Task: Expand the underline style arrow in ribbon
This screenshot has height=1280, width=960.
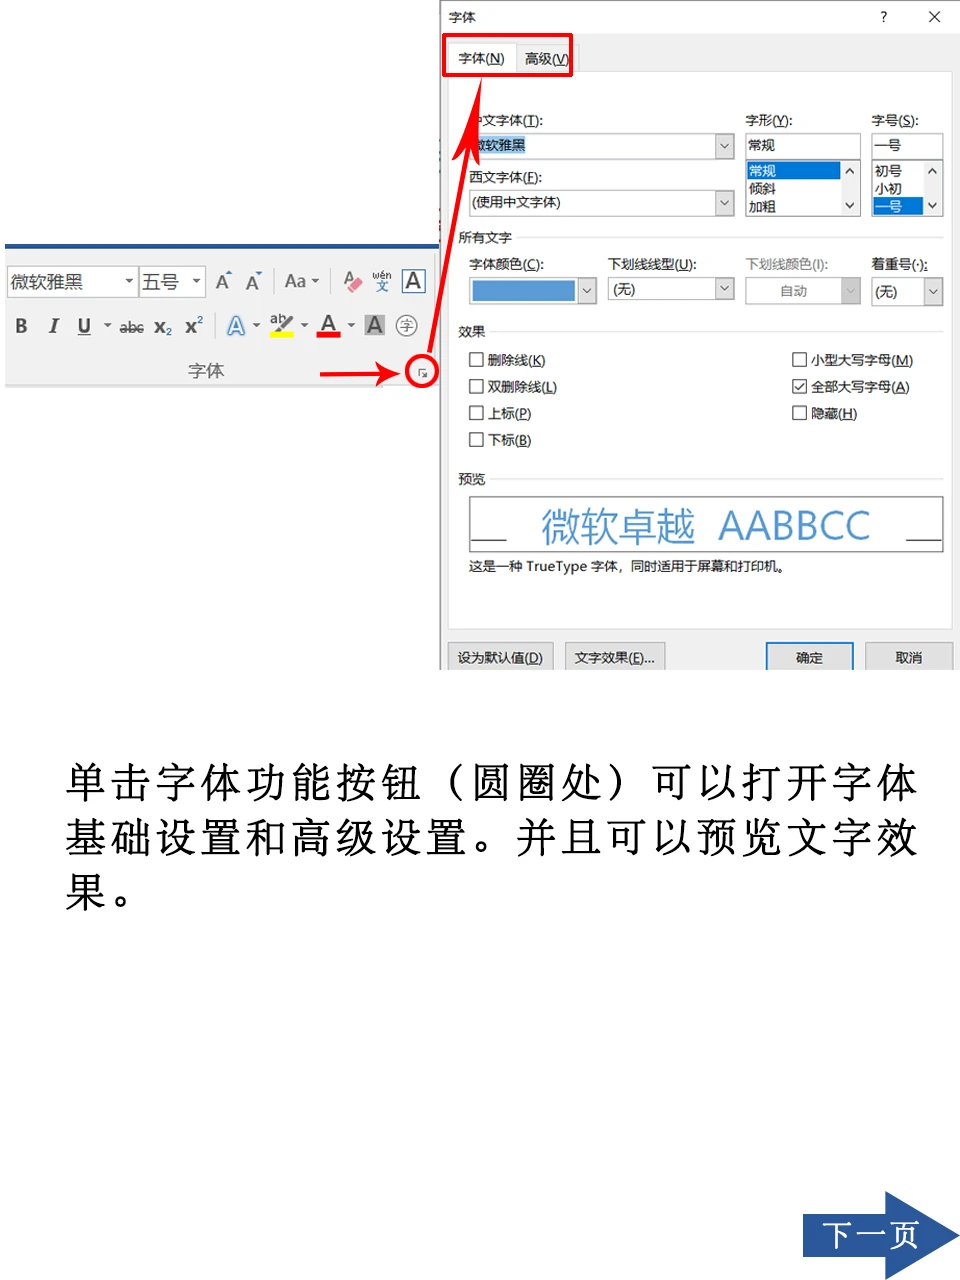Action: 107,325
